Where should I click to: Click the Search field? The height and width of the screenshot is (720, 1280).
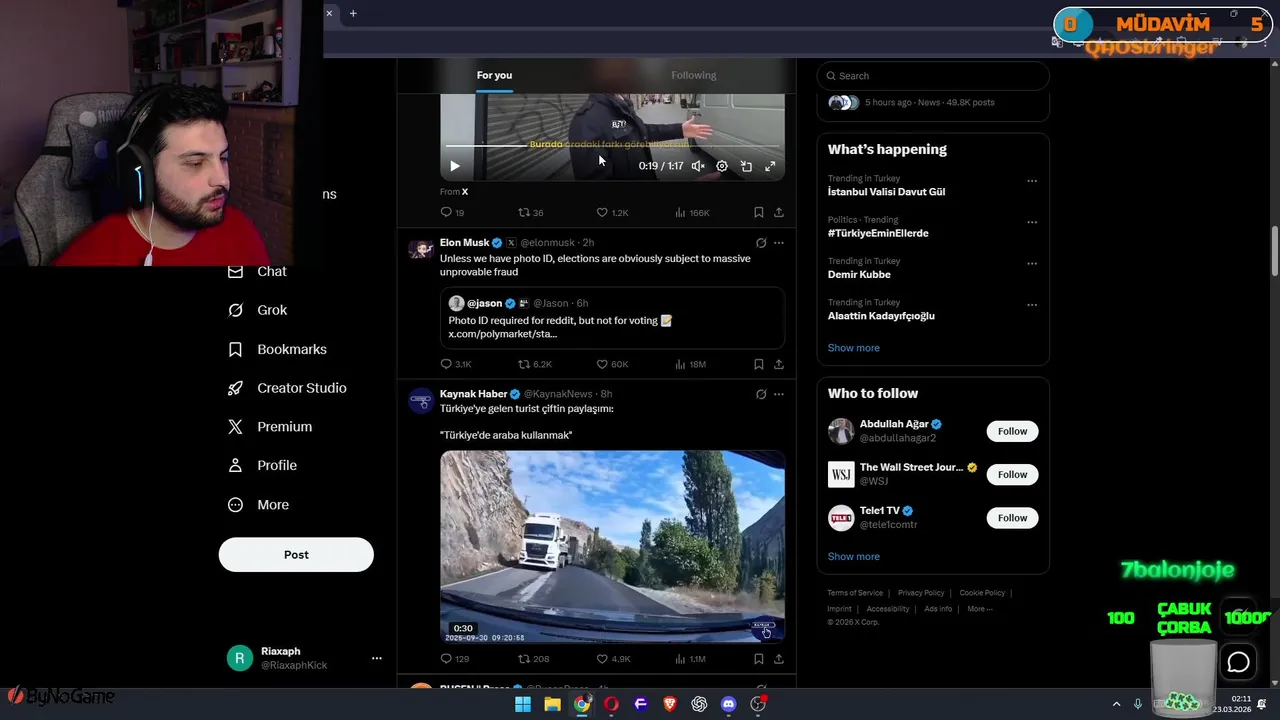click(x=933, y=76)
